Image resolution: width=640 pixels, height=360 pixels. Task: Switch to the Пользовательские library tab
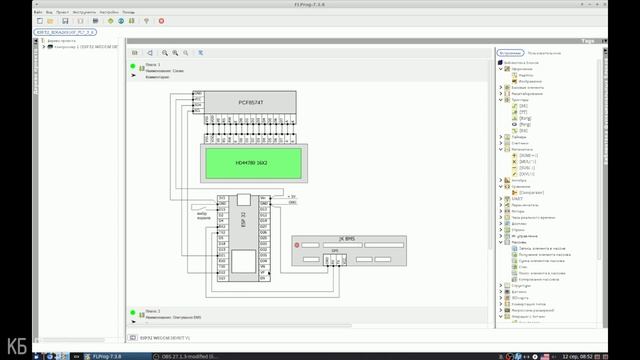544,53
